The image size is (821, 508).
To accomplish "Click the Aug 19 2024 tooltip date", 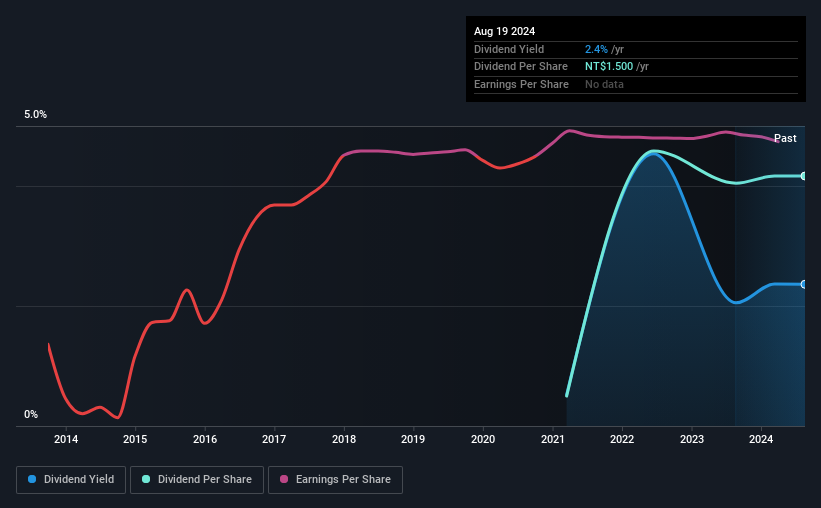I will click(x=504, y=31).
